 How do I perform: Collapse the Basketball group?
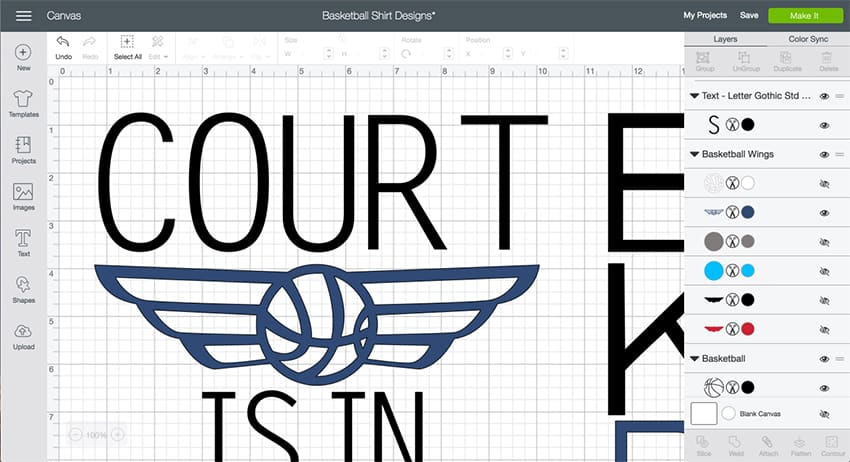pyautogui.click(x=694, y=359)
